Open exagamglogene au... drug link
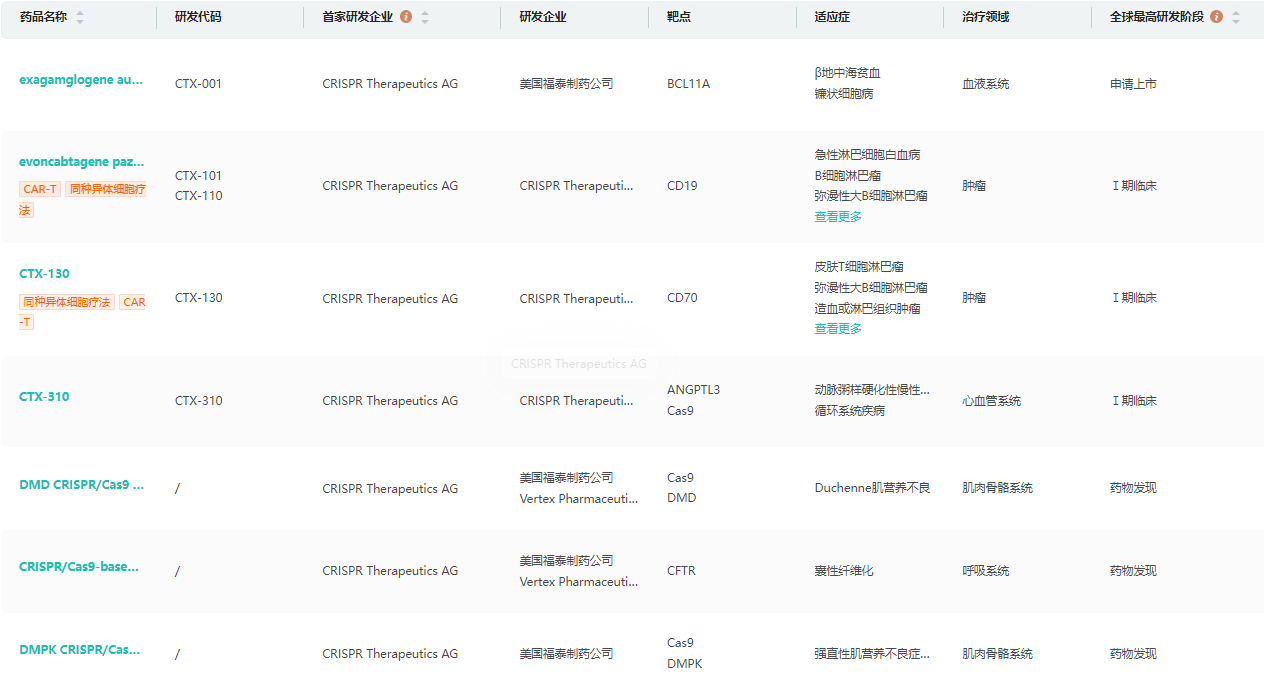The height and width of the screenshot is (682, 1264). [x=81, y=80]
